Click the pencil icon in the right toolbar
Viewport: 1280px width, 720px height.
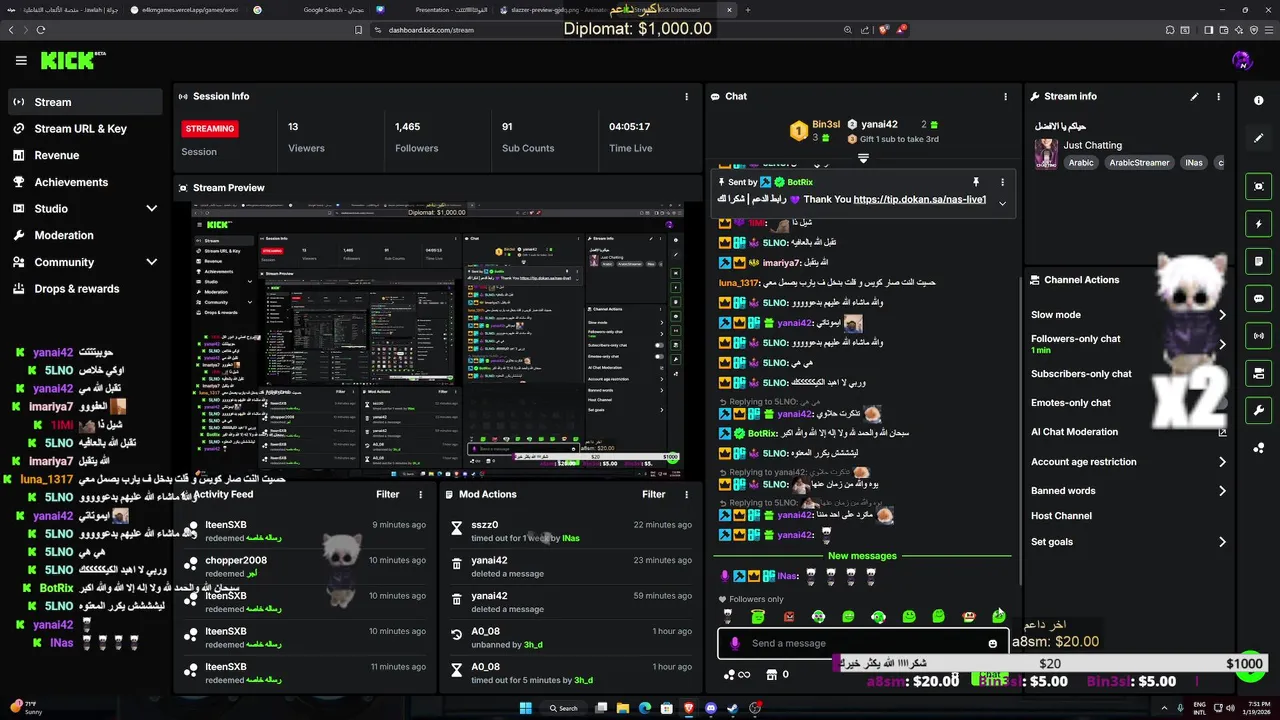[x=1259, y=138]
